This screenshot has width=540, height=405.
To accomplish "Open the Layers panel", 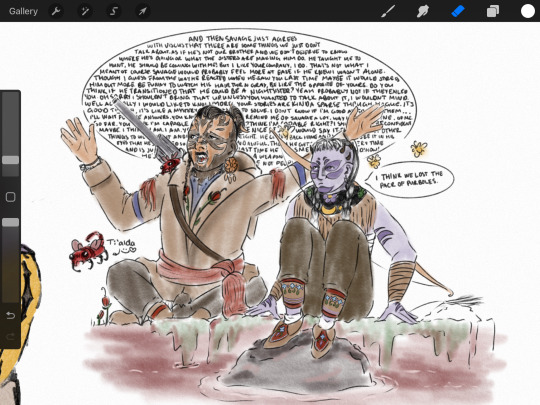I will [493, 11].
